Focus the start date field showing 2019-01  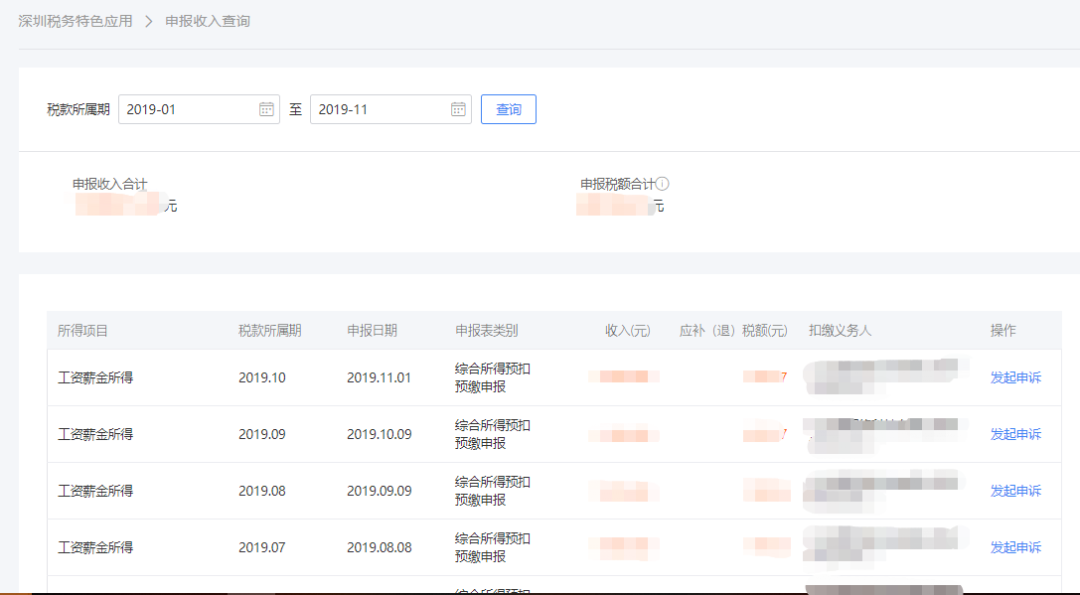coord(185,109)
